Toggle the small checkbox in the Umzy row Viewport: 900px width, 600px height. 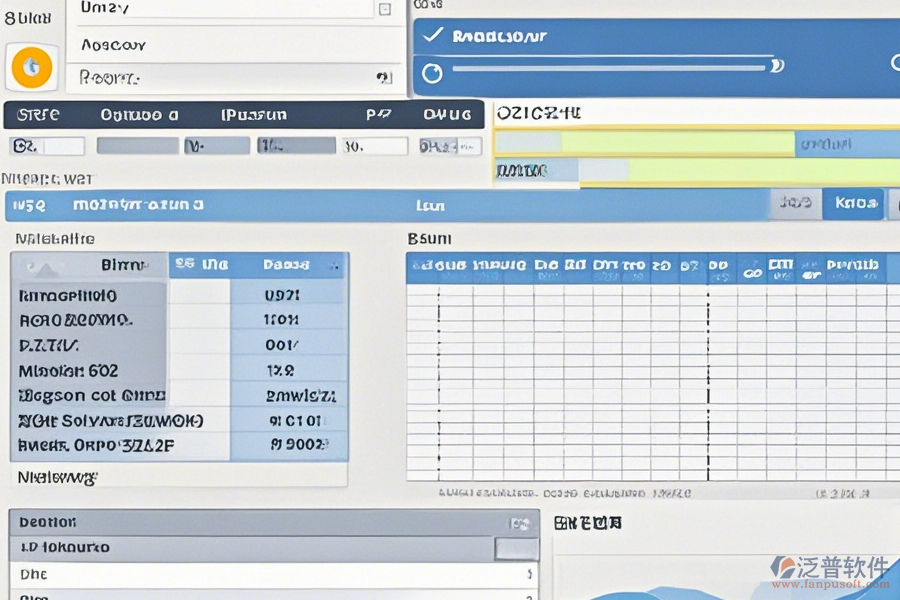coord(385,9)
